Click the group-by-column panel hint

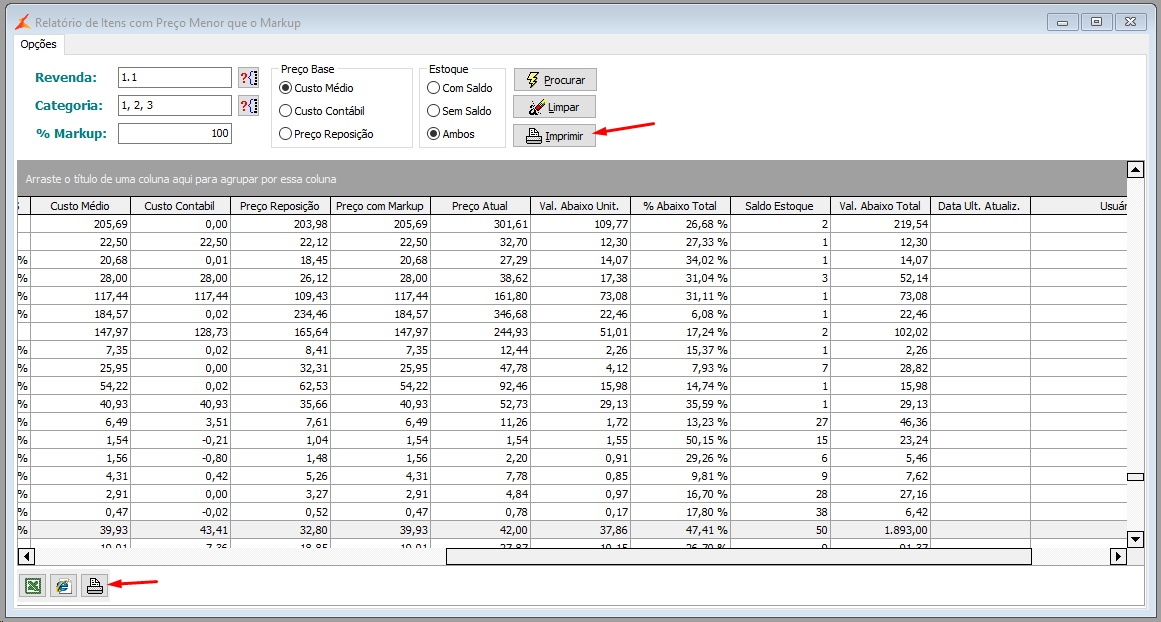click(x=181, y=179)
